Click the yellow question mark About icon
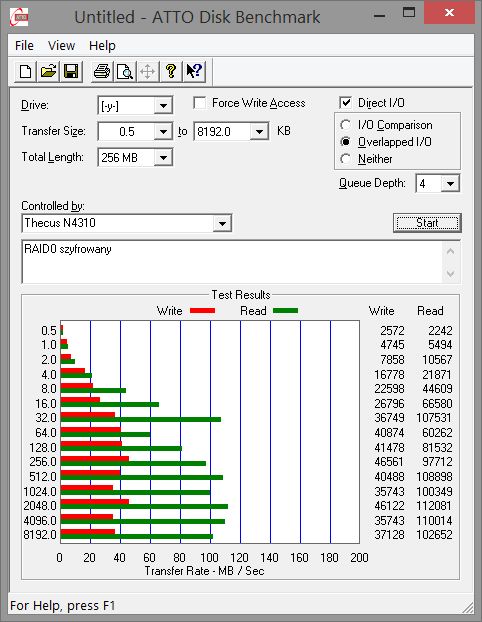This screenshot has height=622, width=482. coord(171,72)
